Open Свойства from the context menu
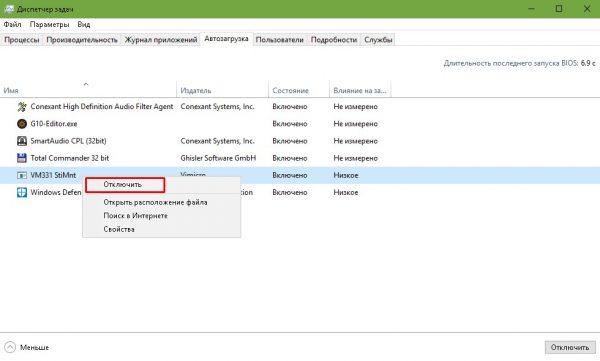The width and height of the screenshot is (600, 361). point(161,229)
